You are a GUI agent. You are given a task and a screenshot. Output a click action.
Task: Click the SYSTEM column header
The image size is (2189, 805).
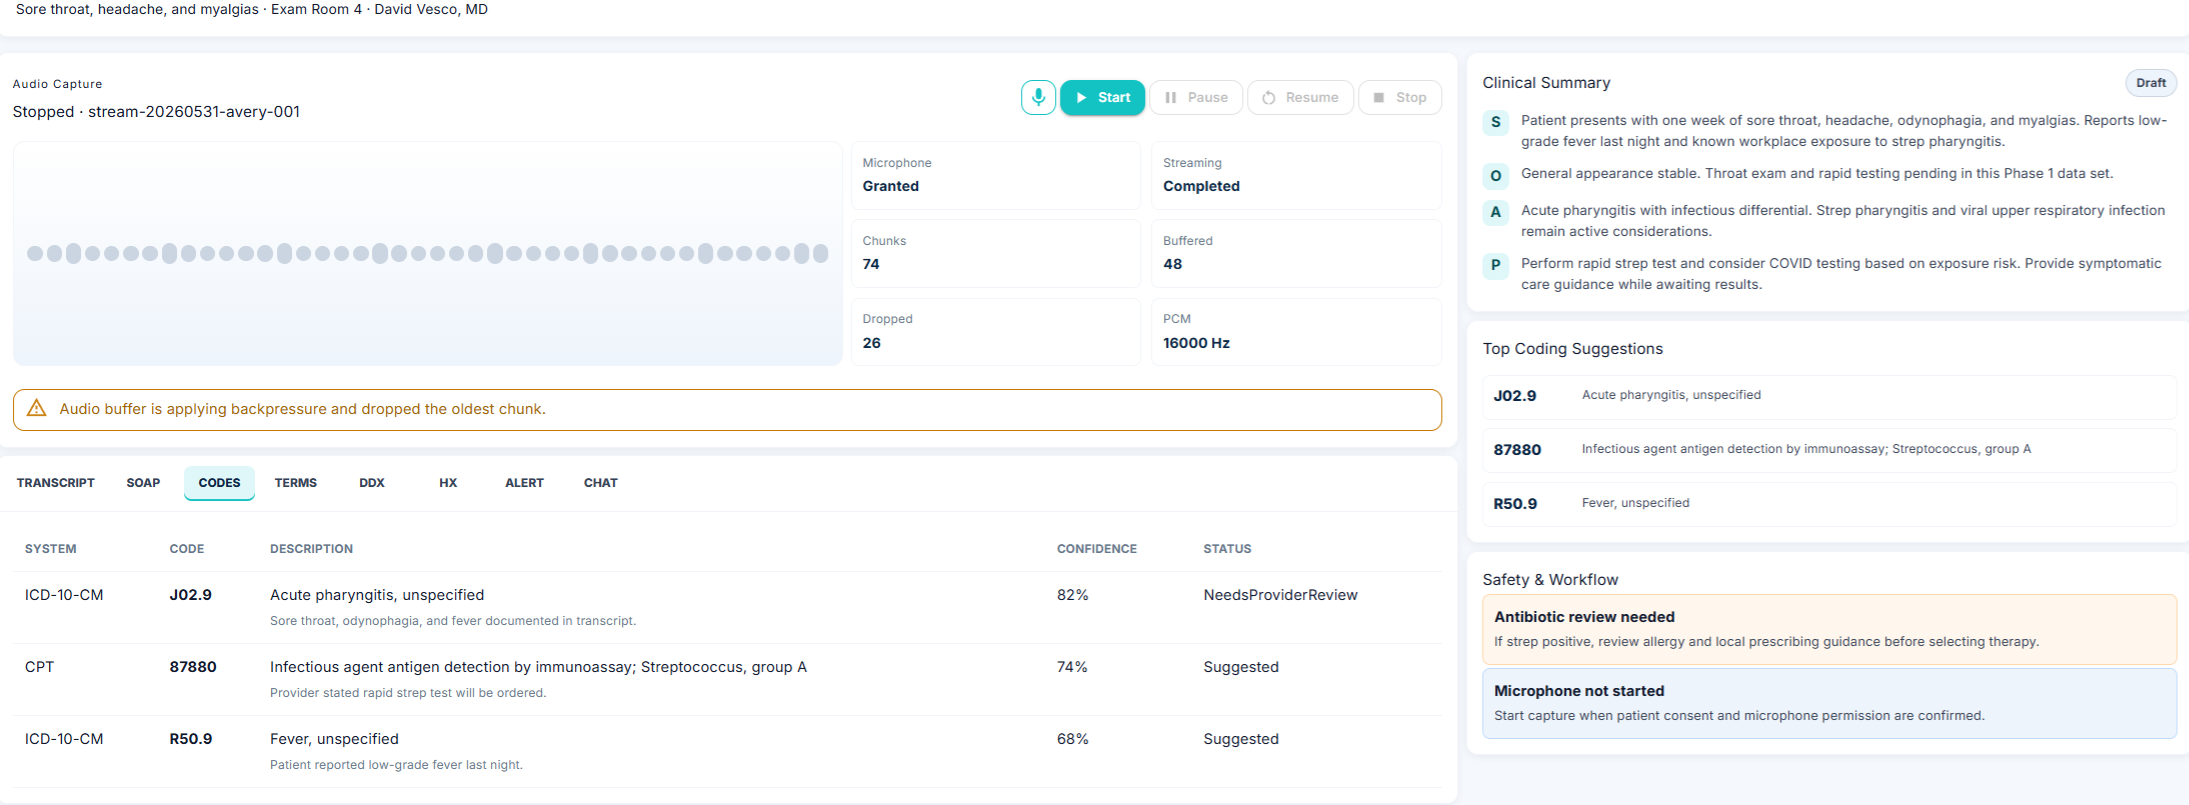[51, 549]
